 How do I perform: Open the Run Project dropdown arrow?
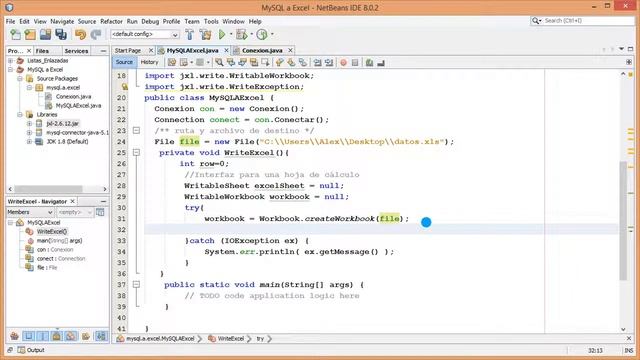(x=231, y=35)
